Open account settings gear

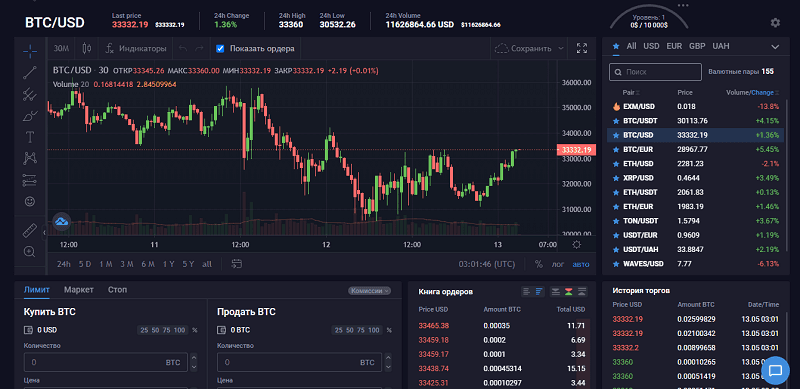[x=775, y=23]
